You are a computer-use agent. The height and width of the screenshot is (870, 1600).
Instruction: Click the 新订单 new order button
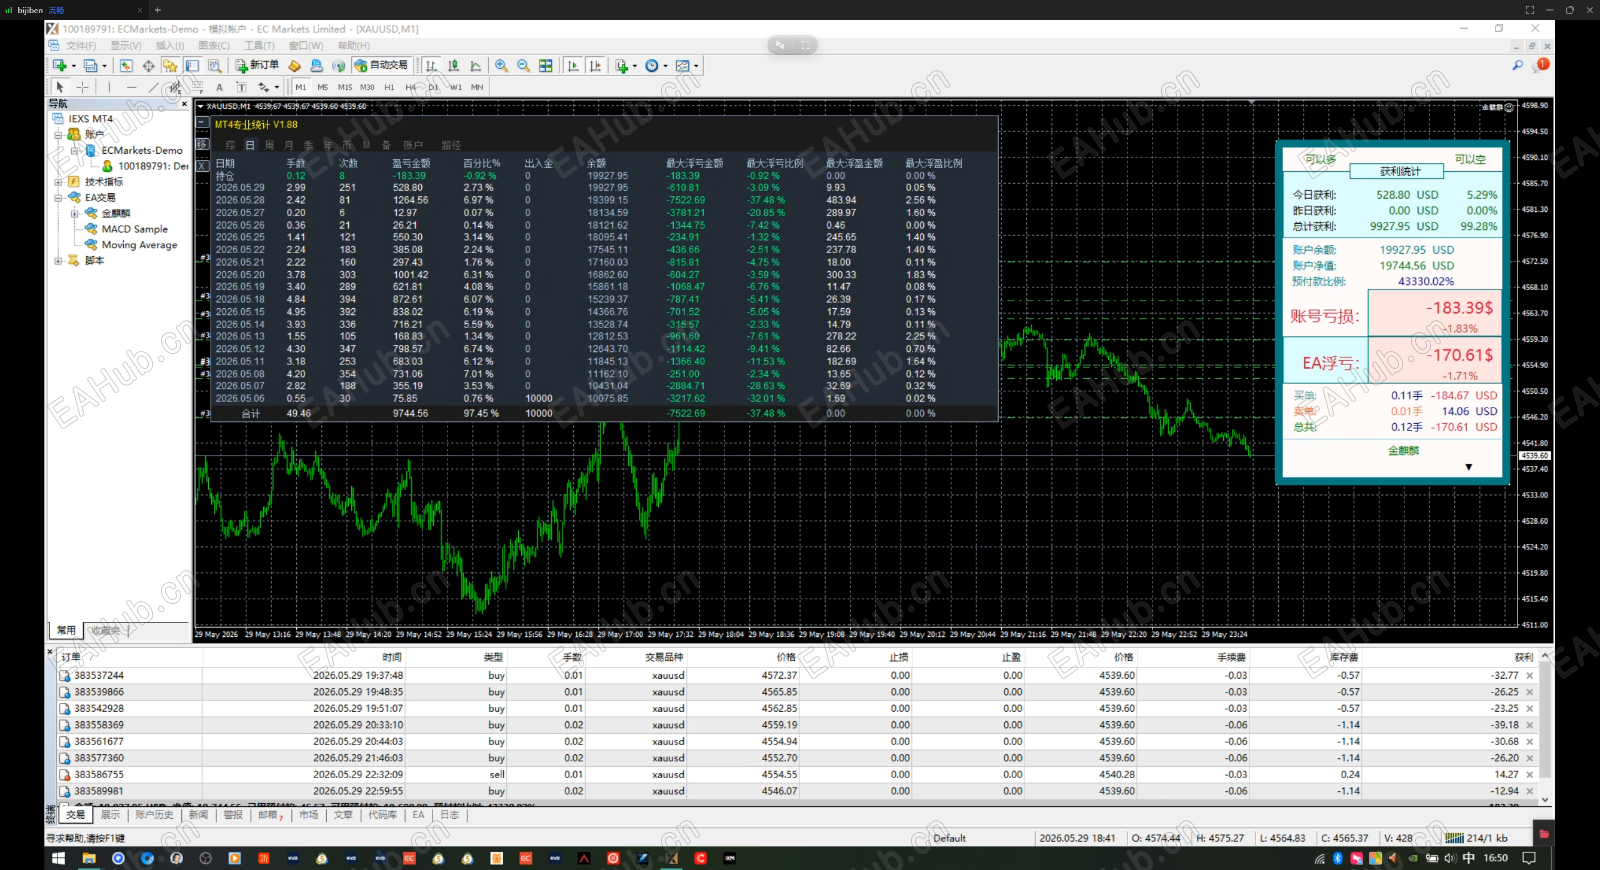(x=258, y=65)
